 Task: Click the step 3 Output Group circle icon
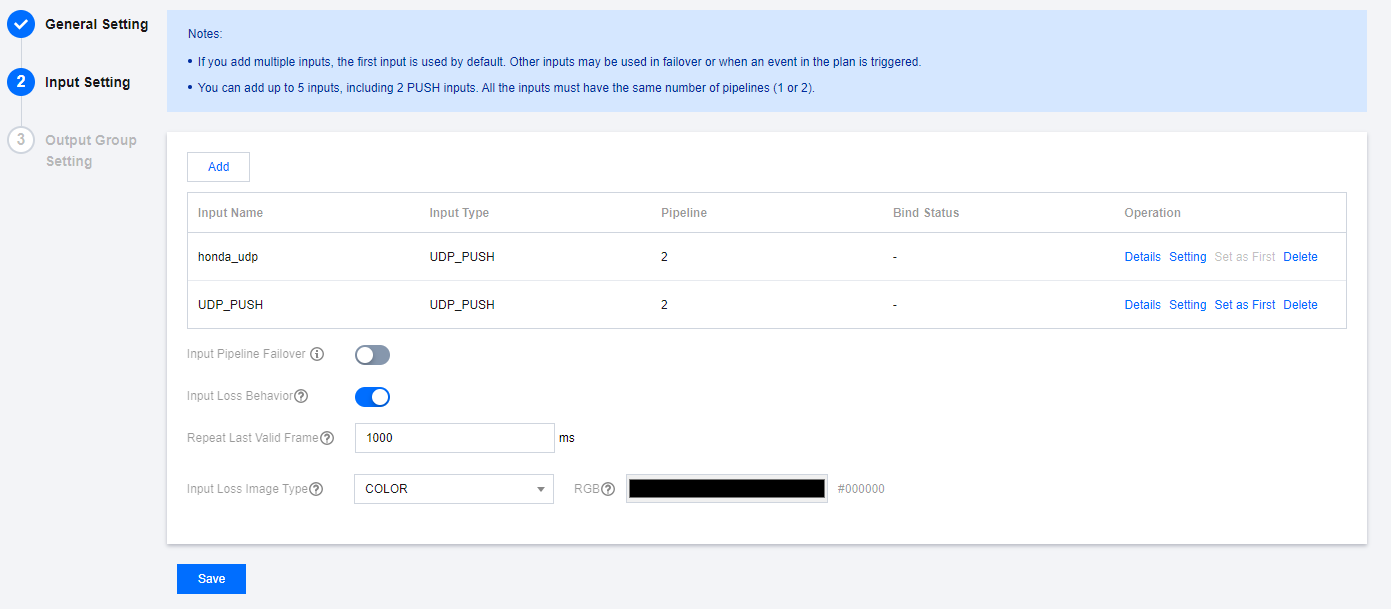click(21, 140)
